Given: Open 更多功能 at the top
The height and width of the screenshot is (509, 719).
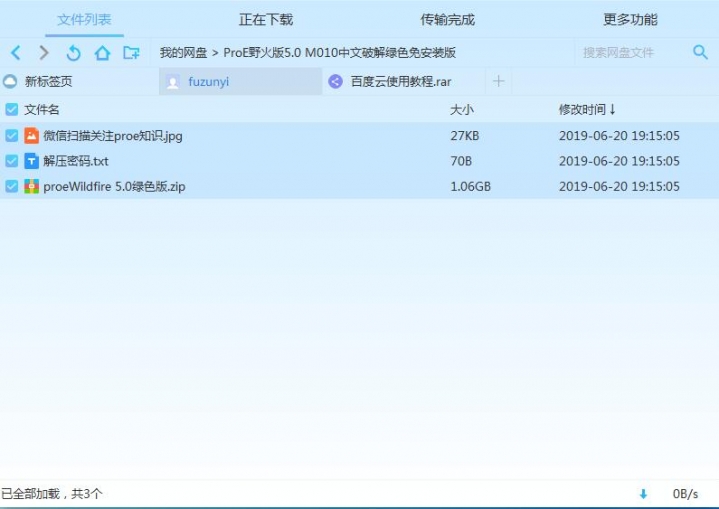Looking at the screenshot, I should click(630, 19).
